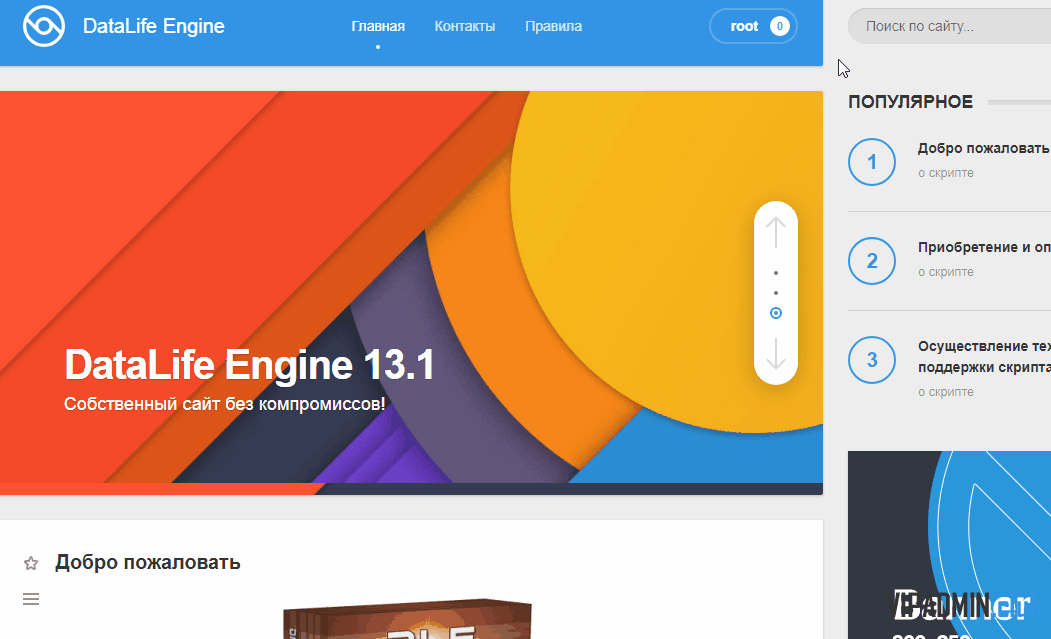
Task: Click the slider up arrow
Action: click(x=776, y=232)
